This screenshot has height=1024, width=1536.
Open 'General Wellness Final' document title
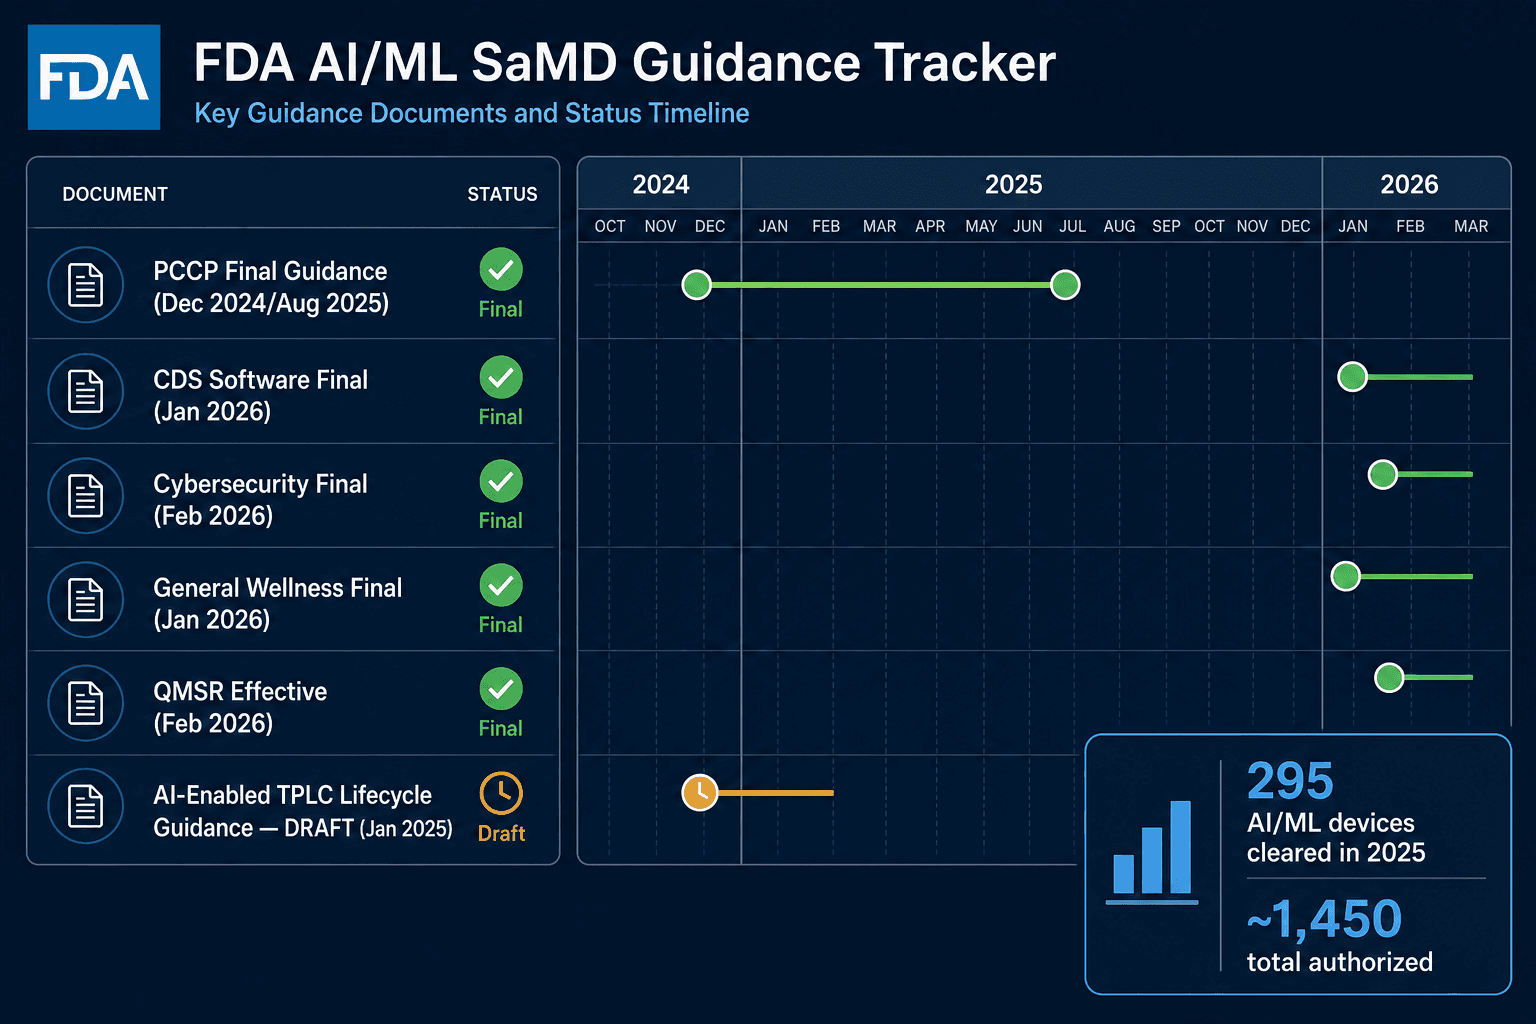278,588
